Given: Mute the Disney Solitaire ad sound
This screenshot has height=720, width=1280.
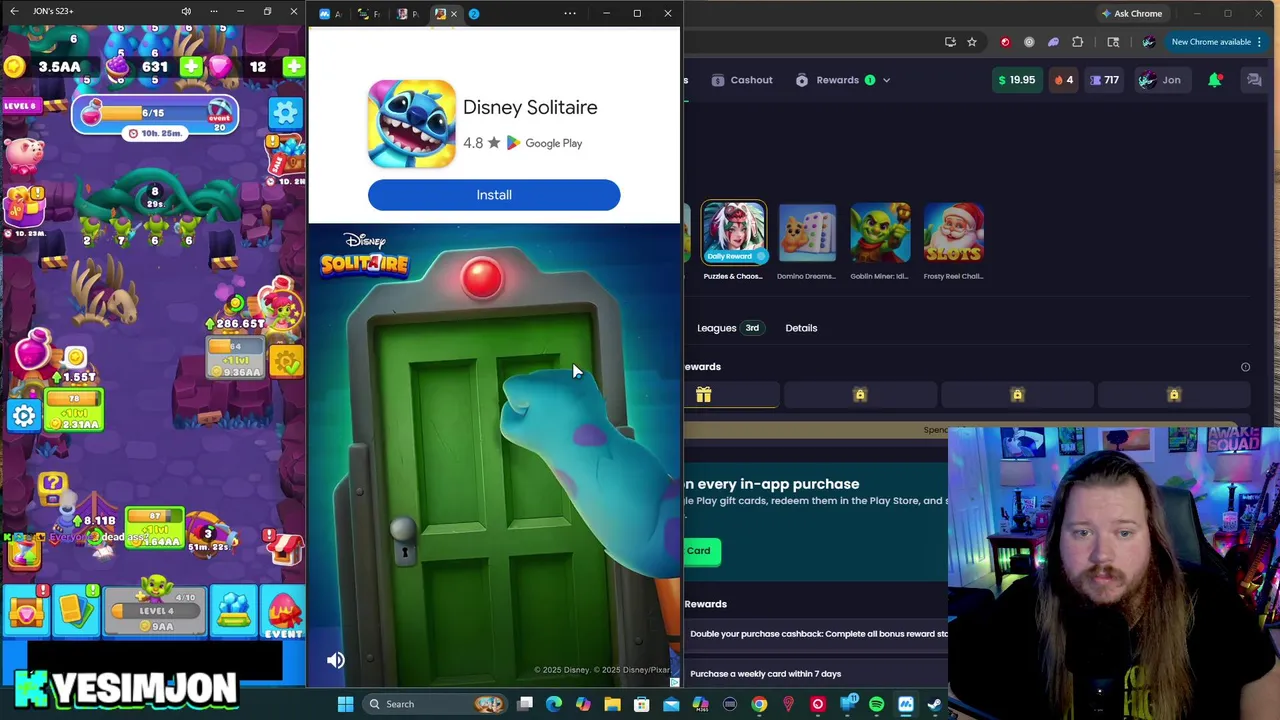Looking at the screenshot, I should [x=336, y=660].
